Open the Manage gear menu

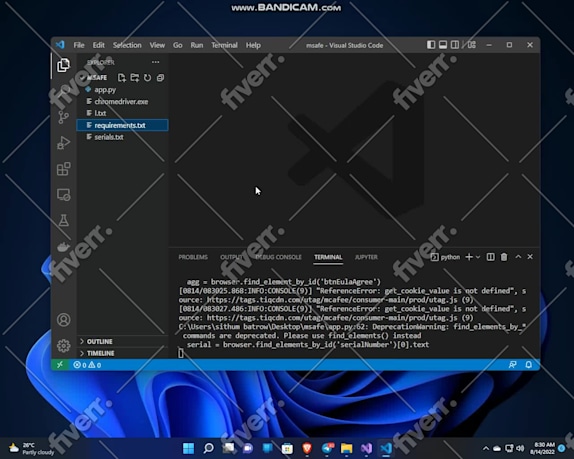[63, 345]
